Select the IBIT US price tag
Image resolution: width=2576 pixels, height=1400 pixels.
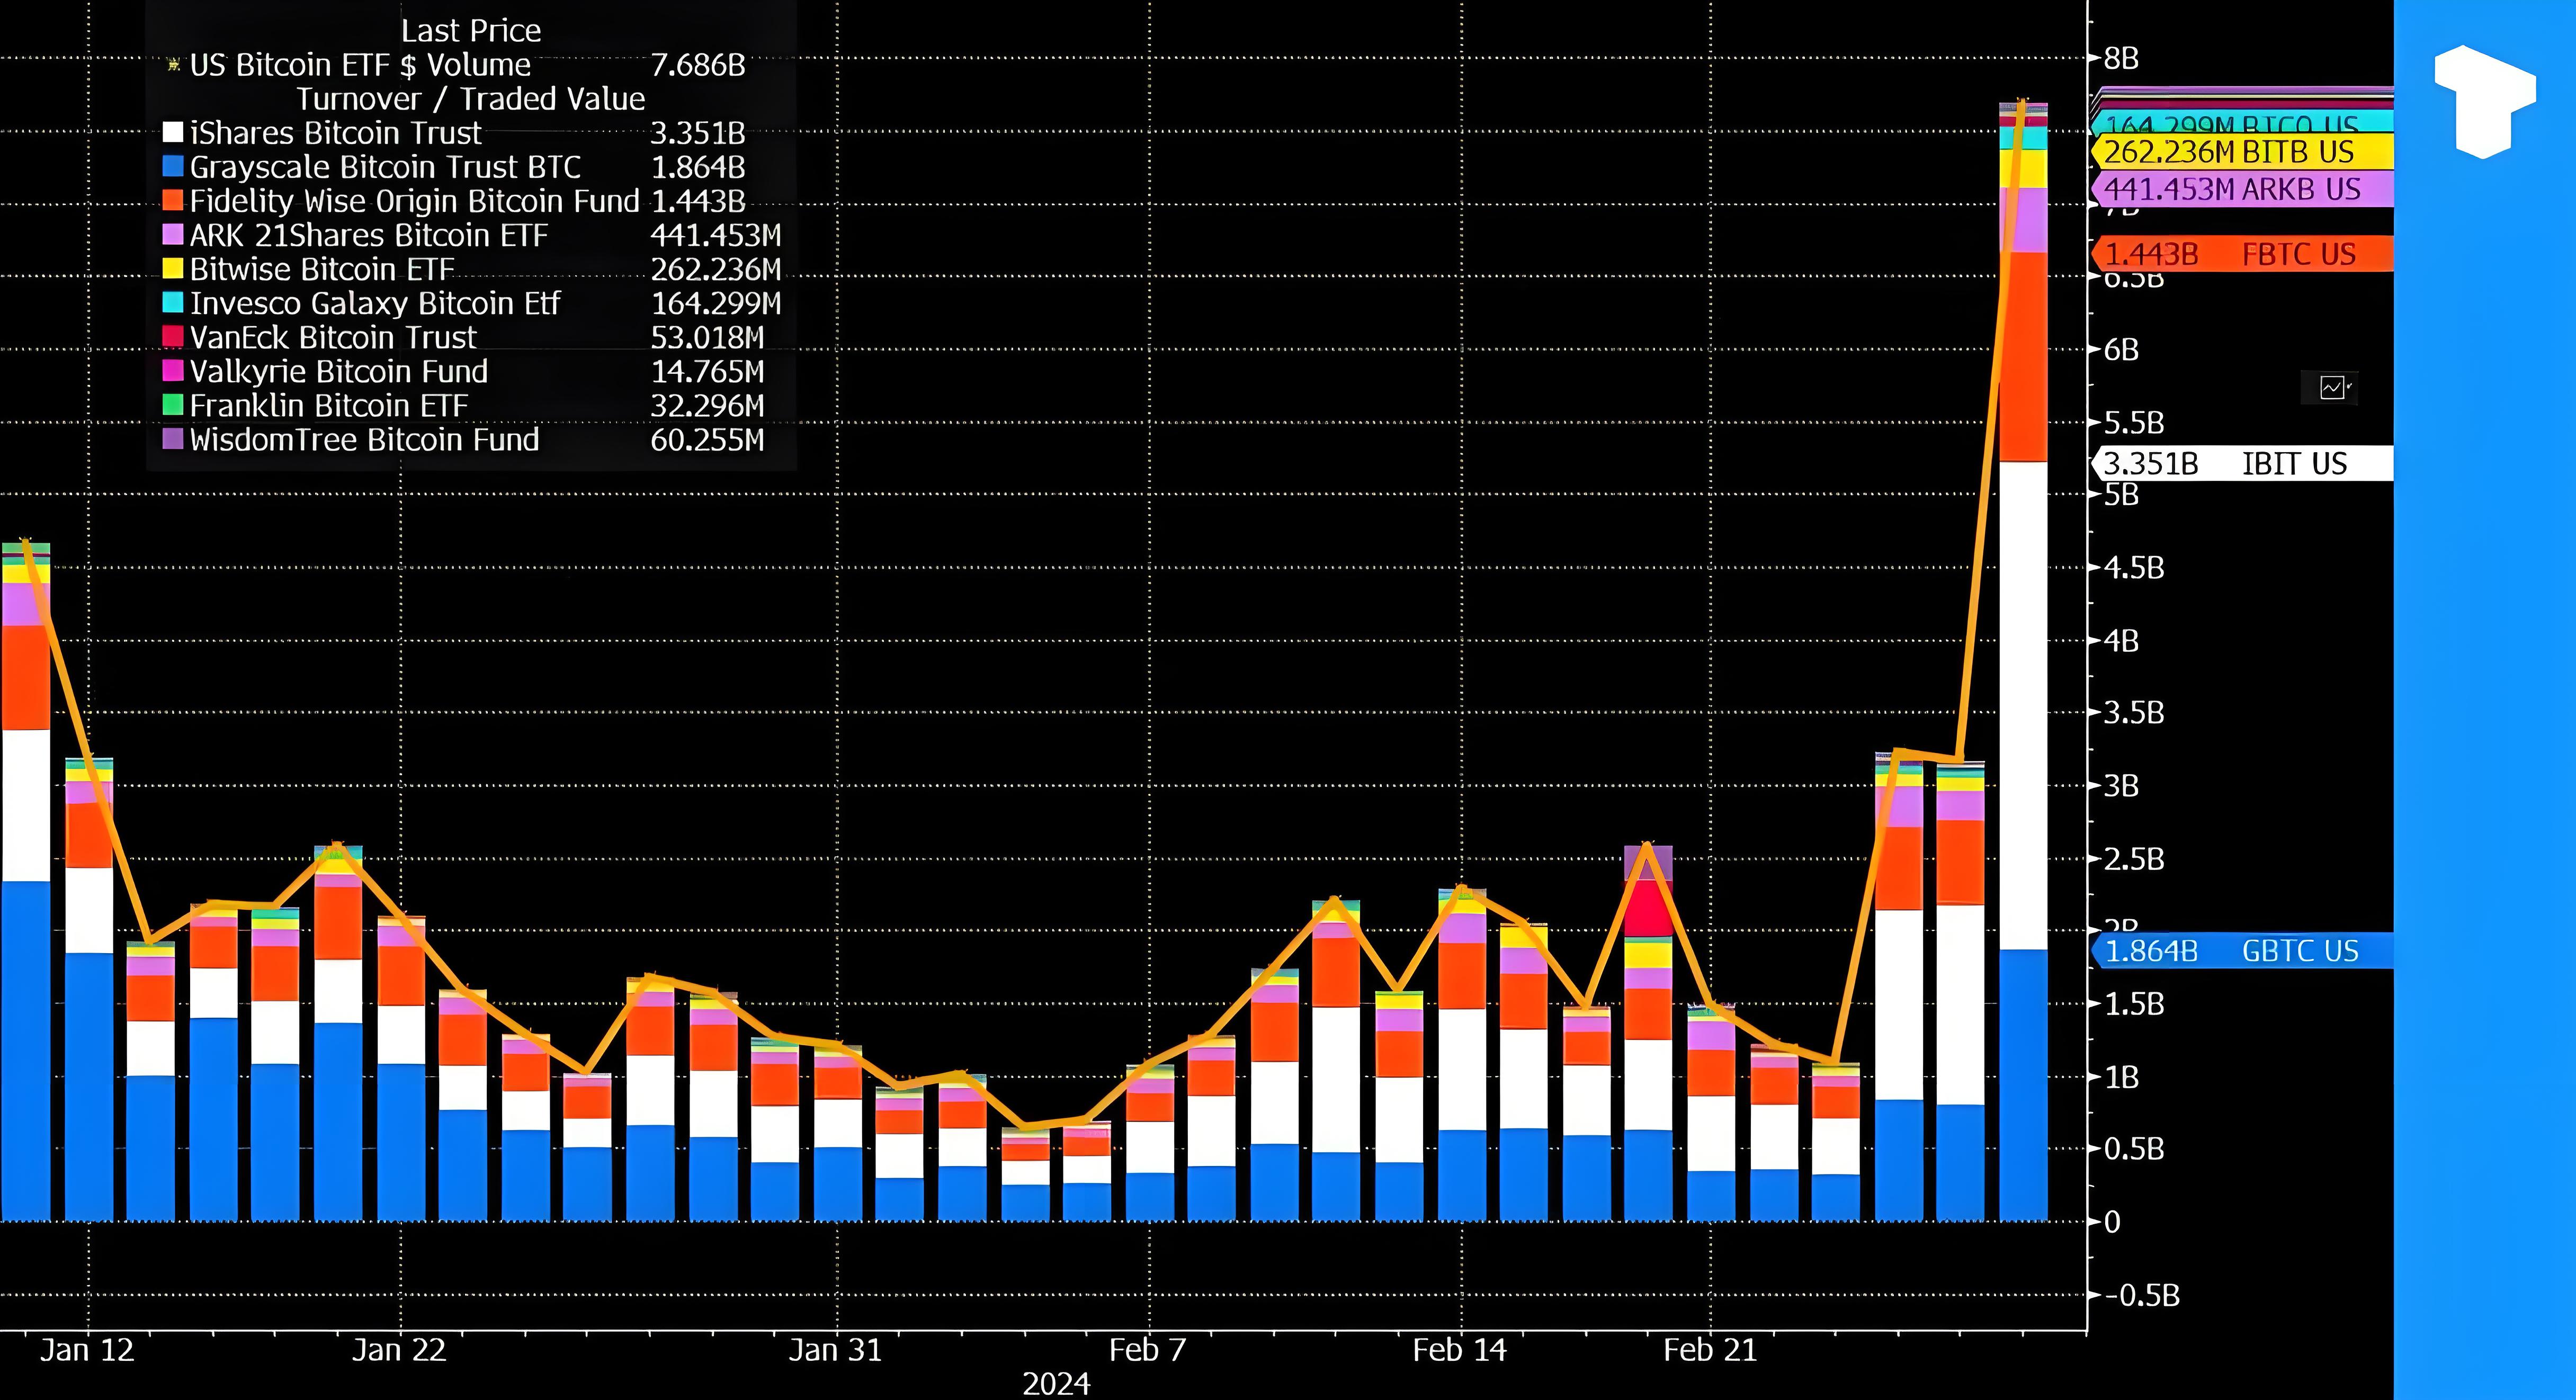[2243, 464]
